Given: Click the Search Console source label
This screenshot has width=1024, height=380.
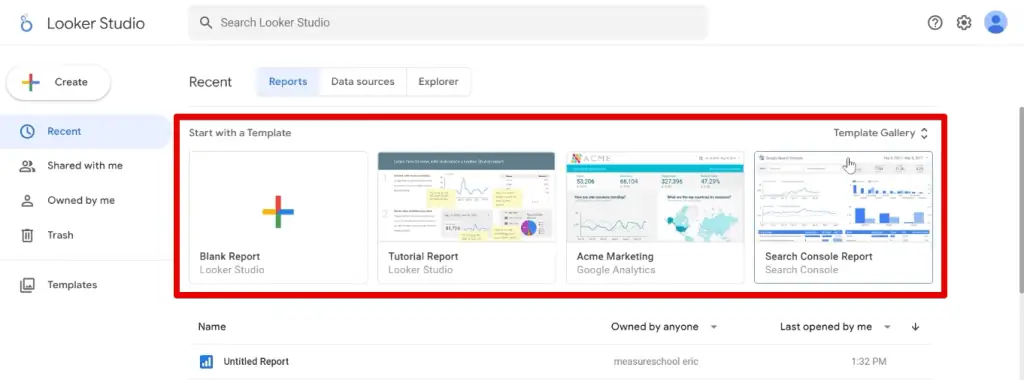Looking at the screenshot, I should 801,270.
